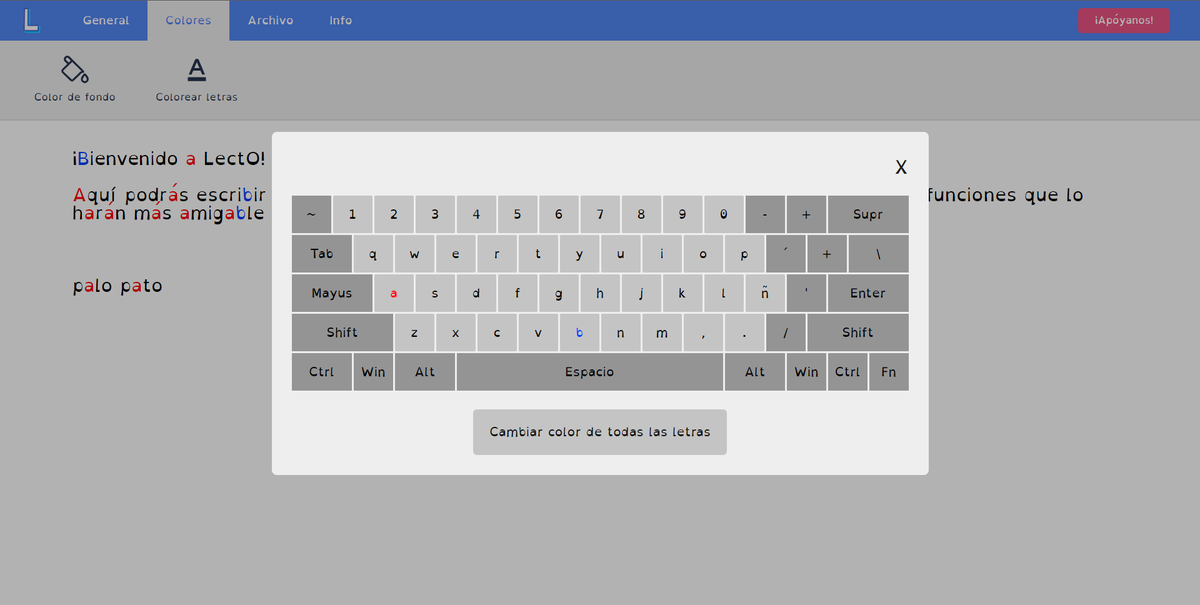Select the letter x key
The image size is (1200, 605).
tap(455, 332)
